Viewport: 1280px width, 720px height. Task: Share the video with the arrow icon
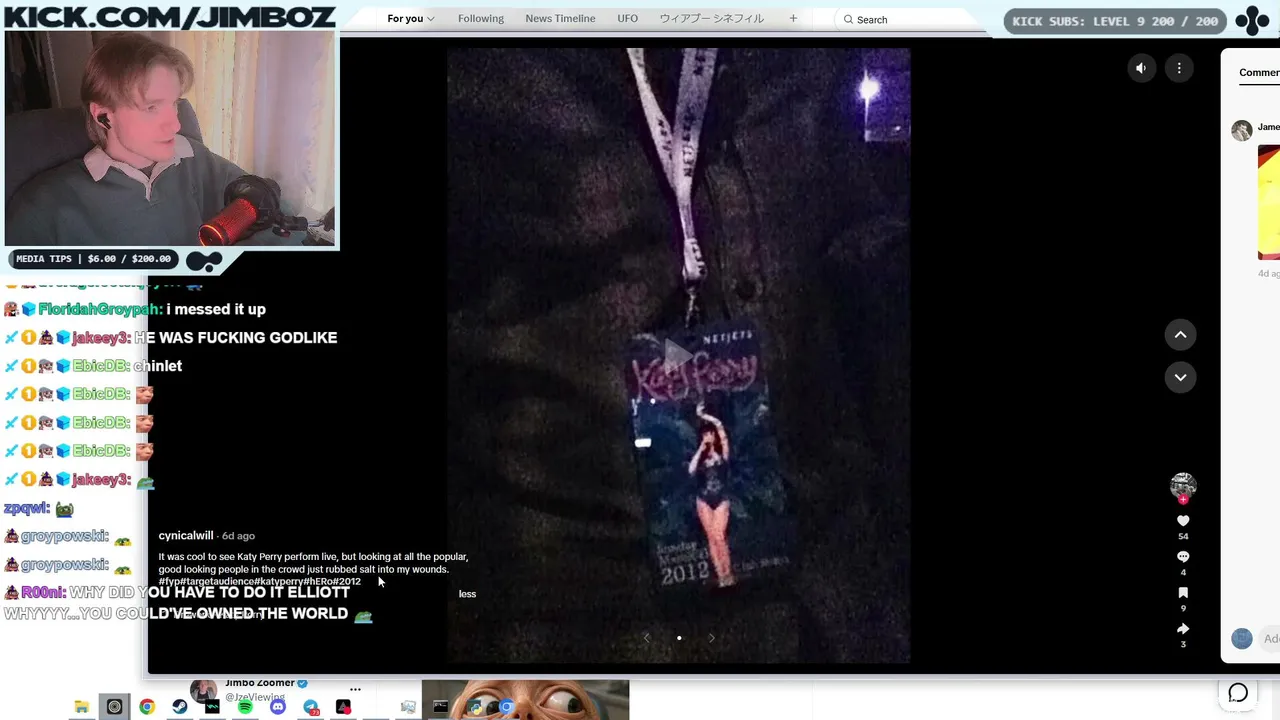coord(1183,628)
